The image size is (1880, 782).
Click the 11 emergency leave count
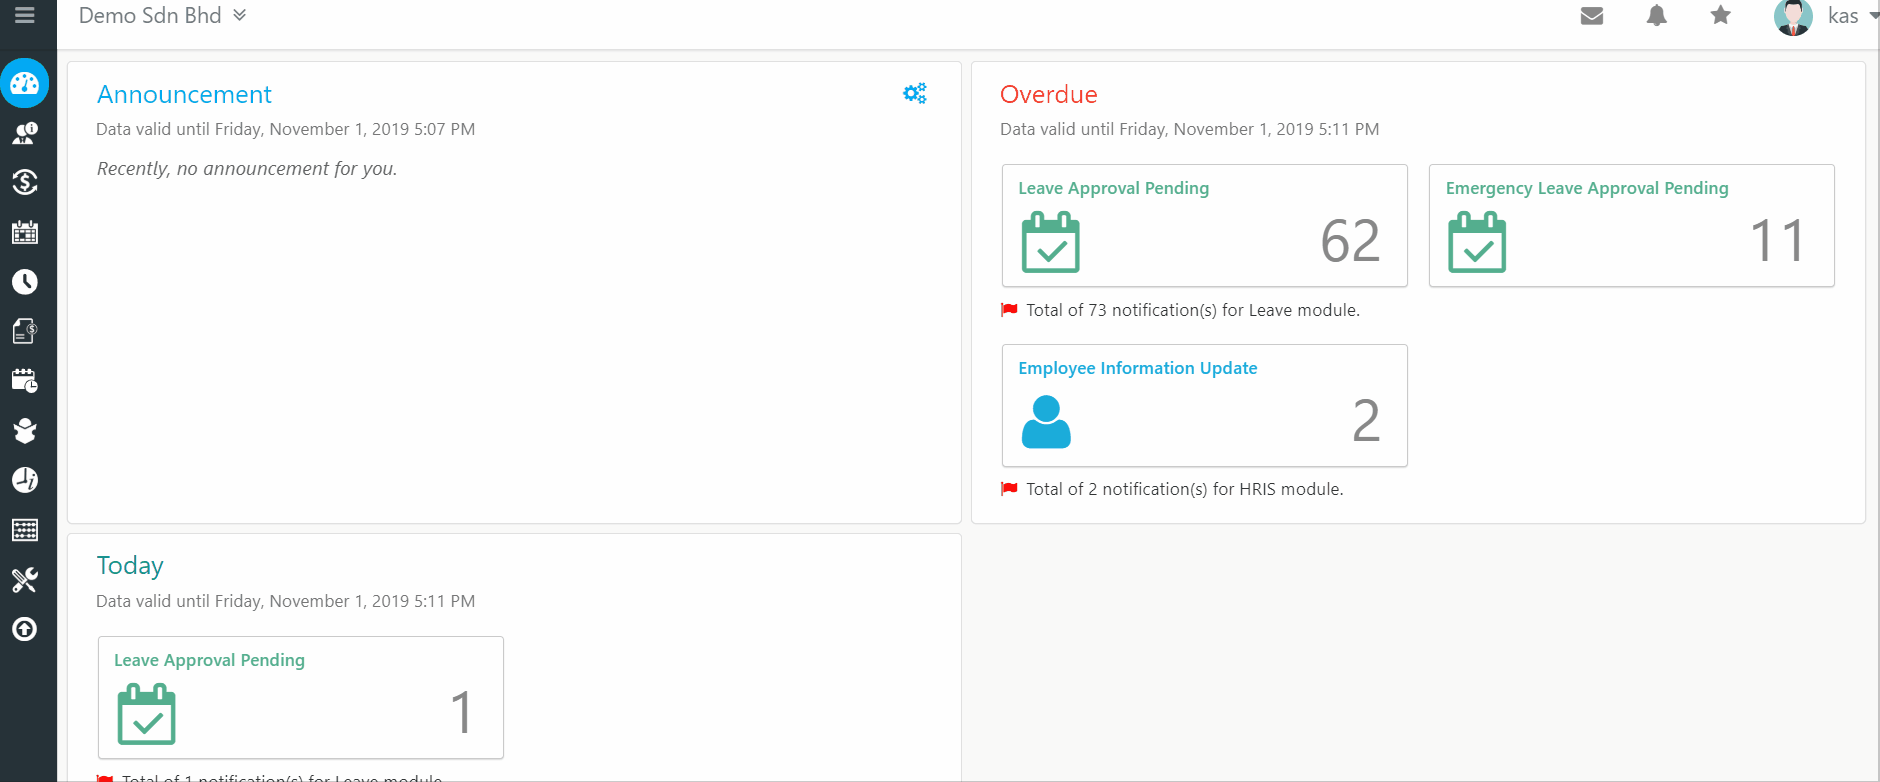(x=1778, y=241)
